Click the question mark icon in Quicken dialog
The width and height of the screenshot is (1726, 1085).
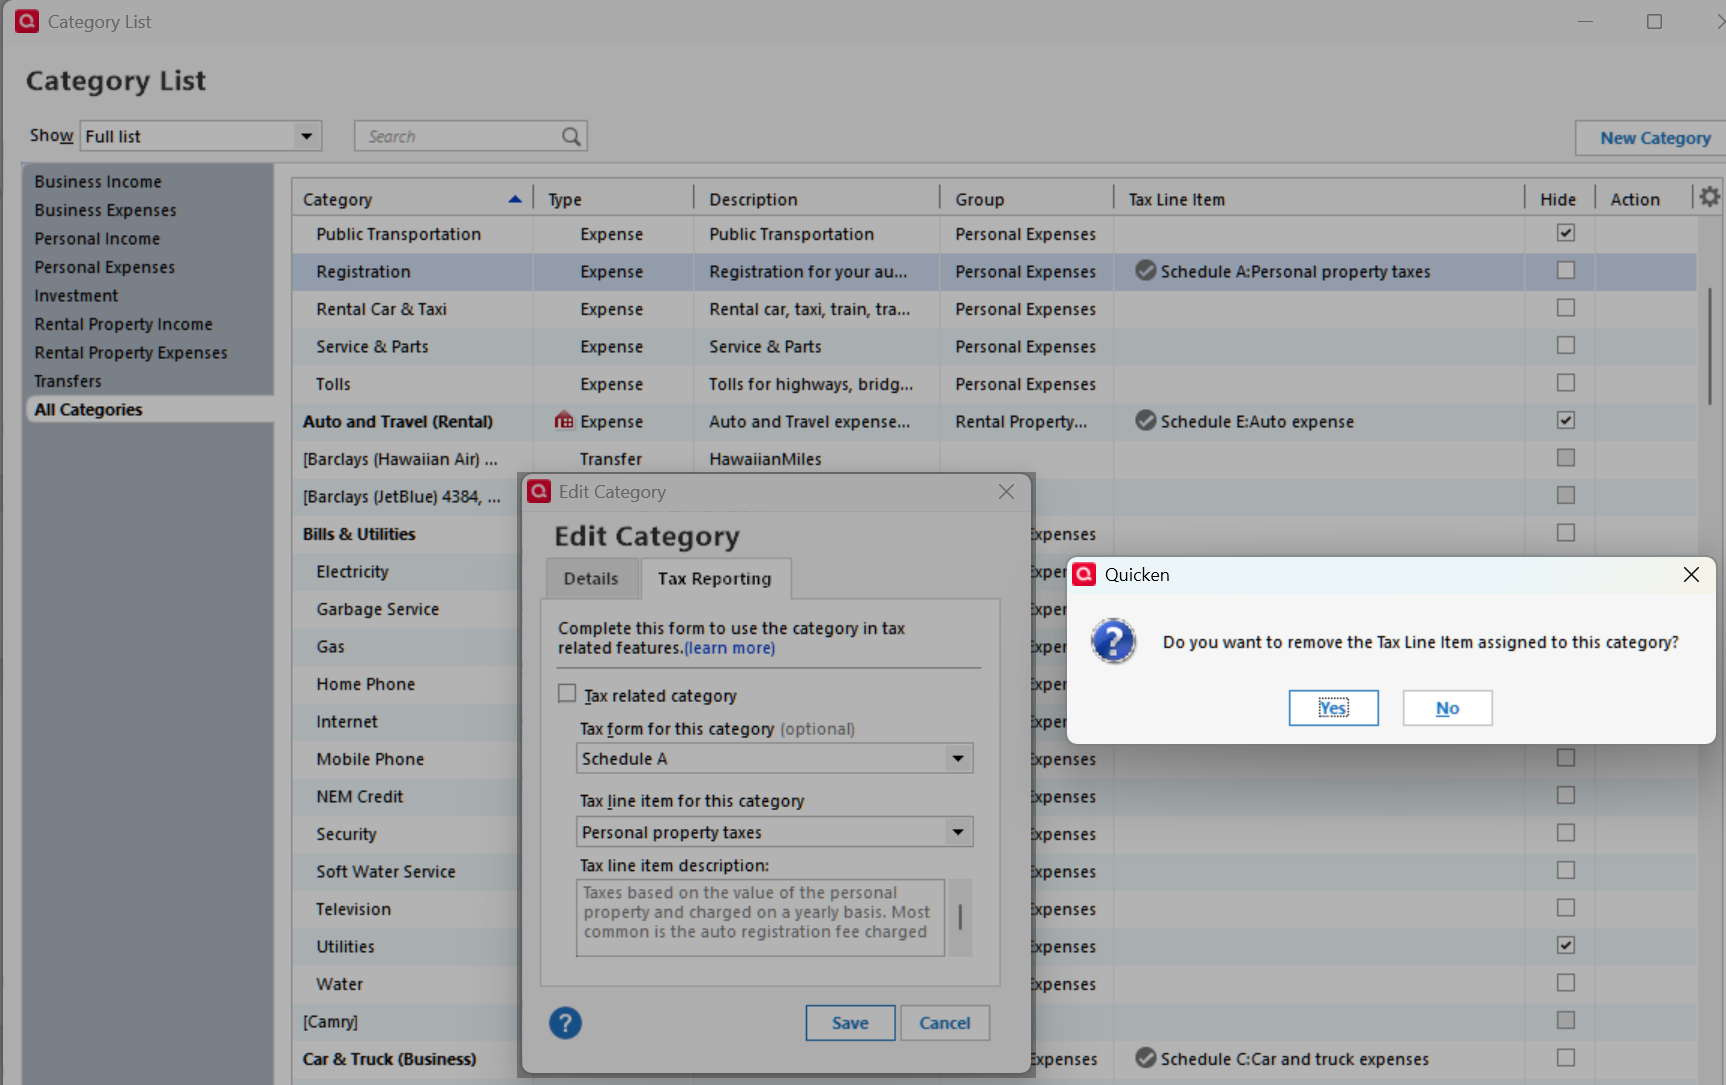pyautogui.click(x=1114, y=641)
